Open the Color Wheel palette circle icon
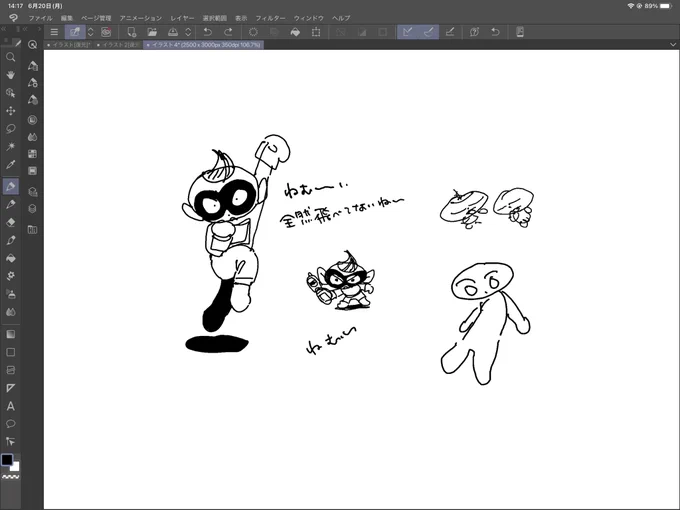The height and width of the screenshot is (510, 680). pos(33,120)
